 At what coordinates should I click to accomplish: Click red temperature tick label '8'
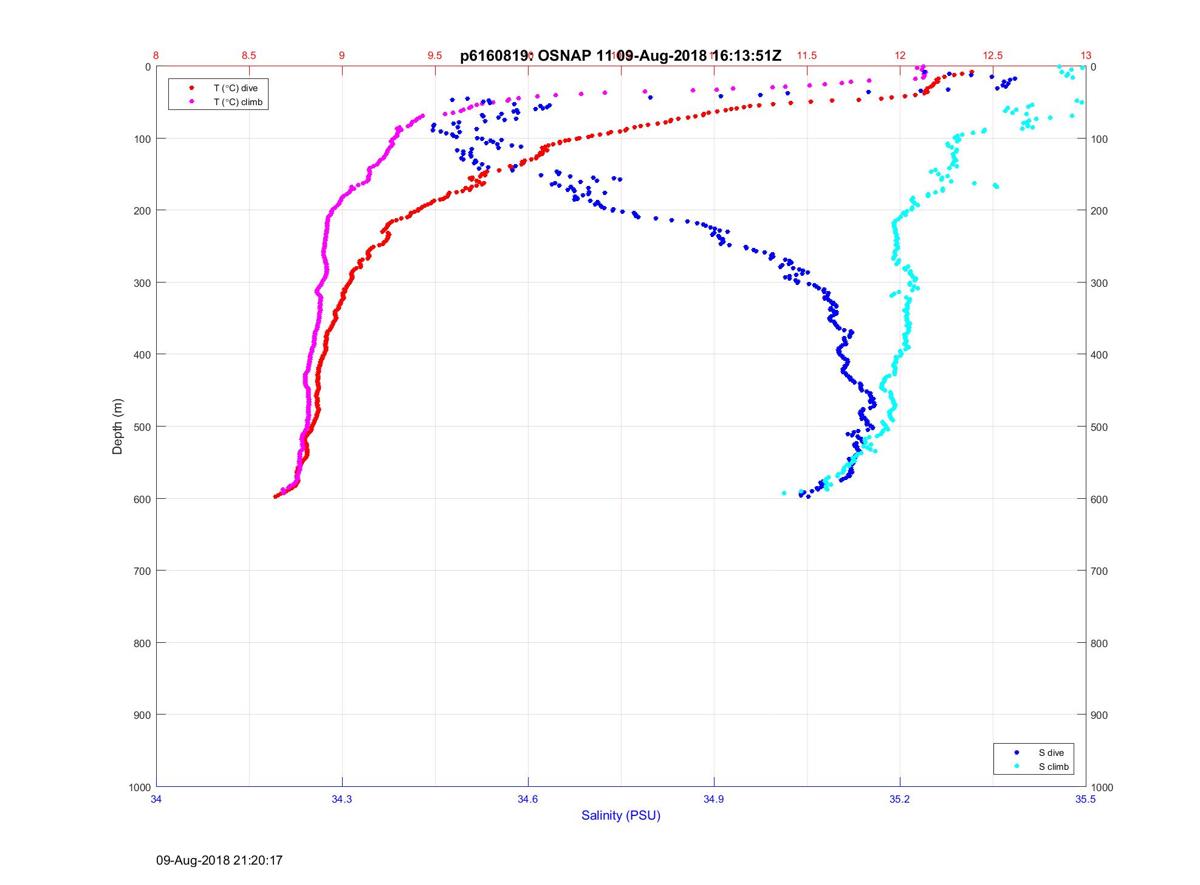point(156,56)
